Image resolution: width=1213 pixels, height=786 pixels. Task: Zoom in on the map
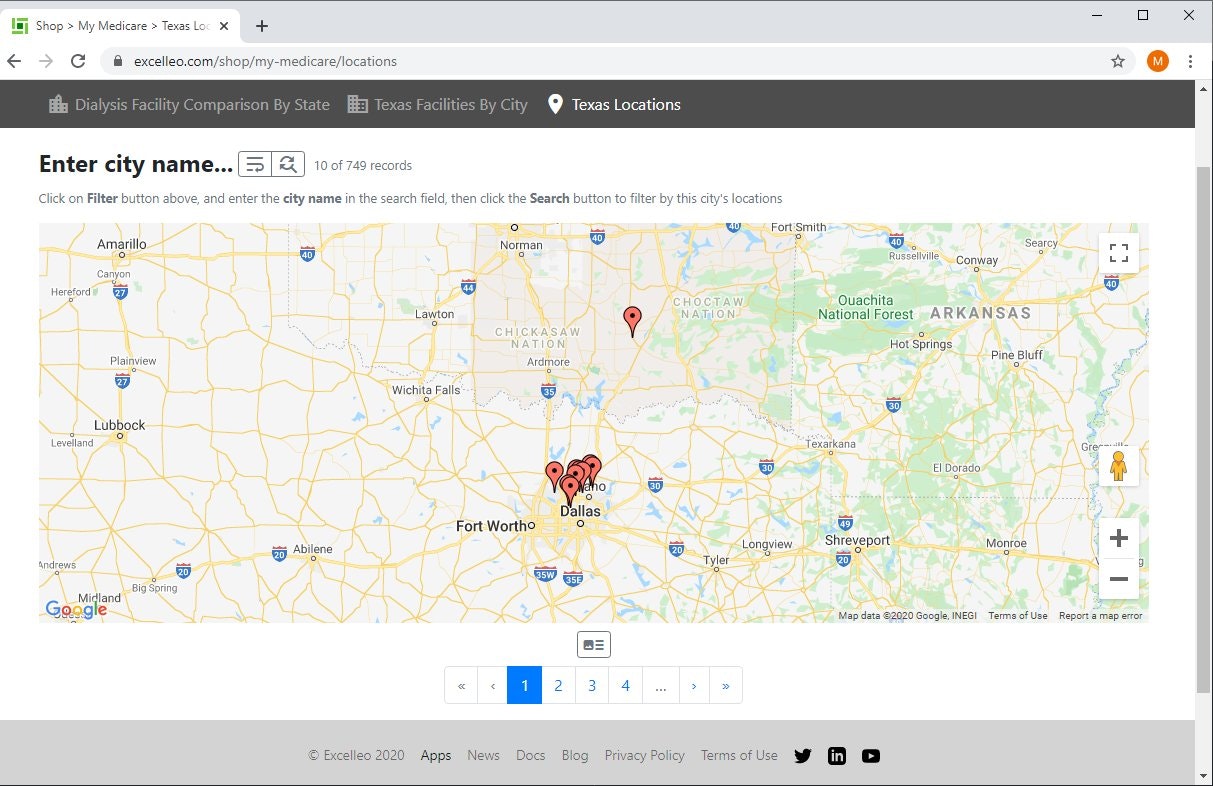pyautogui.click(x=1119, y=538)
